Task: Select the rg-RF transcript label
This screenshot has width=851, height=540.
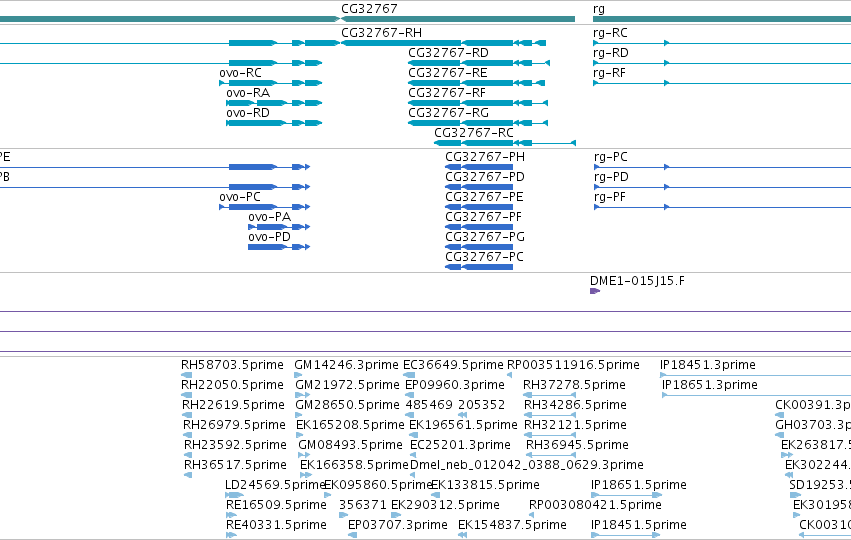Action: pos(609,73)
